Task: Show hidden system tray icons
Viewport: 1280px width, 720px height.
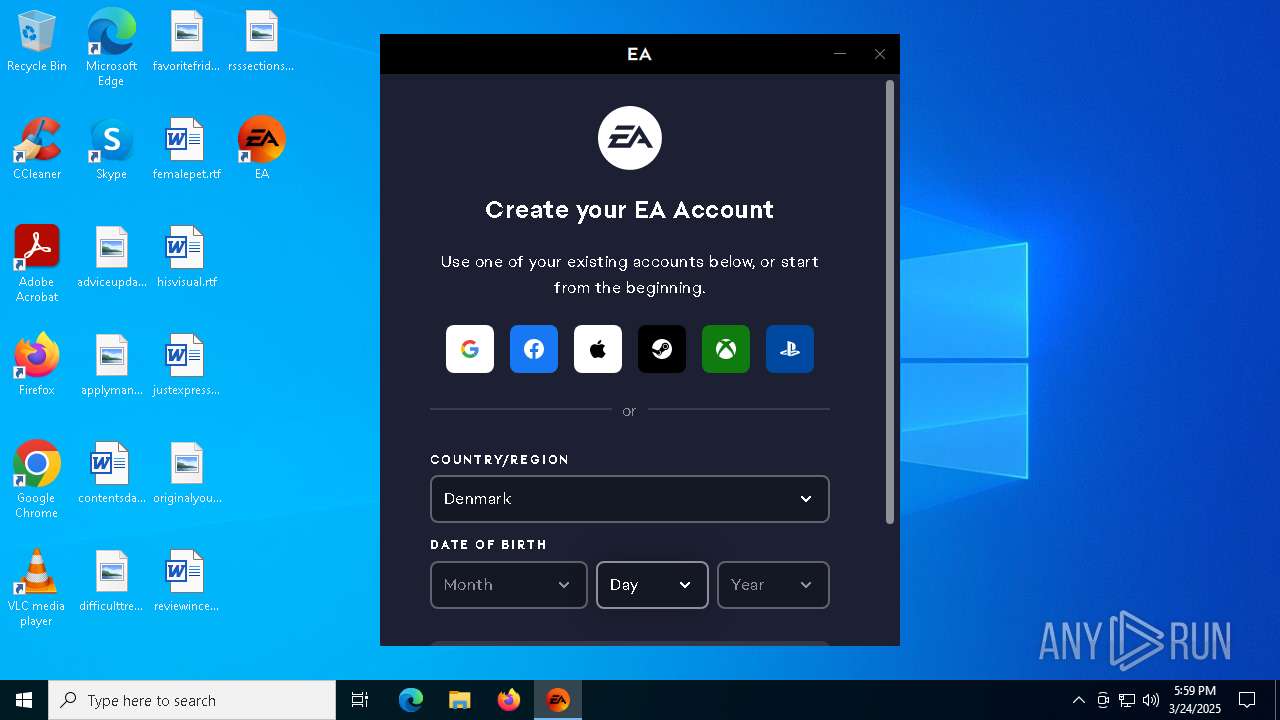Action: 1078,700
